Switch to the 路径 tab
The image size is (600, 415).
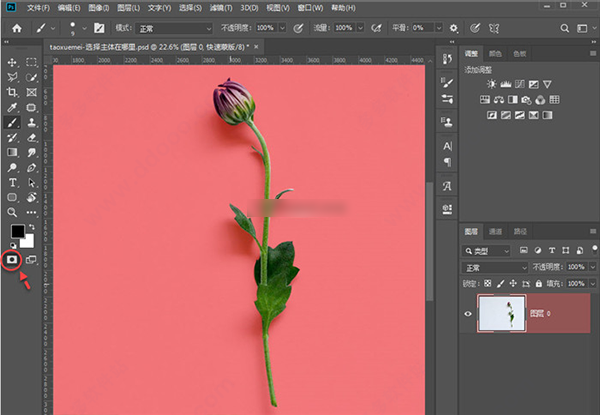(x=520, y=231)
